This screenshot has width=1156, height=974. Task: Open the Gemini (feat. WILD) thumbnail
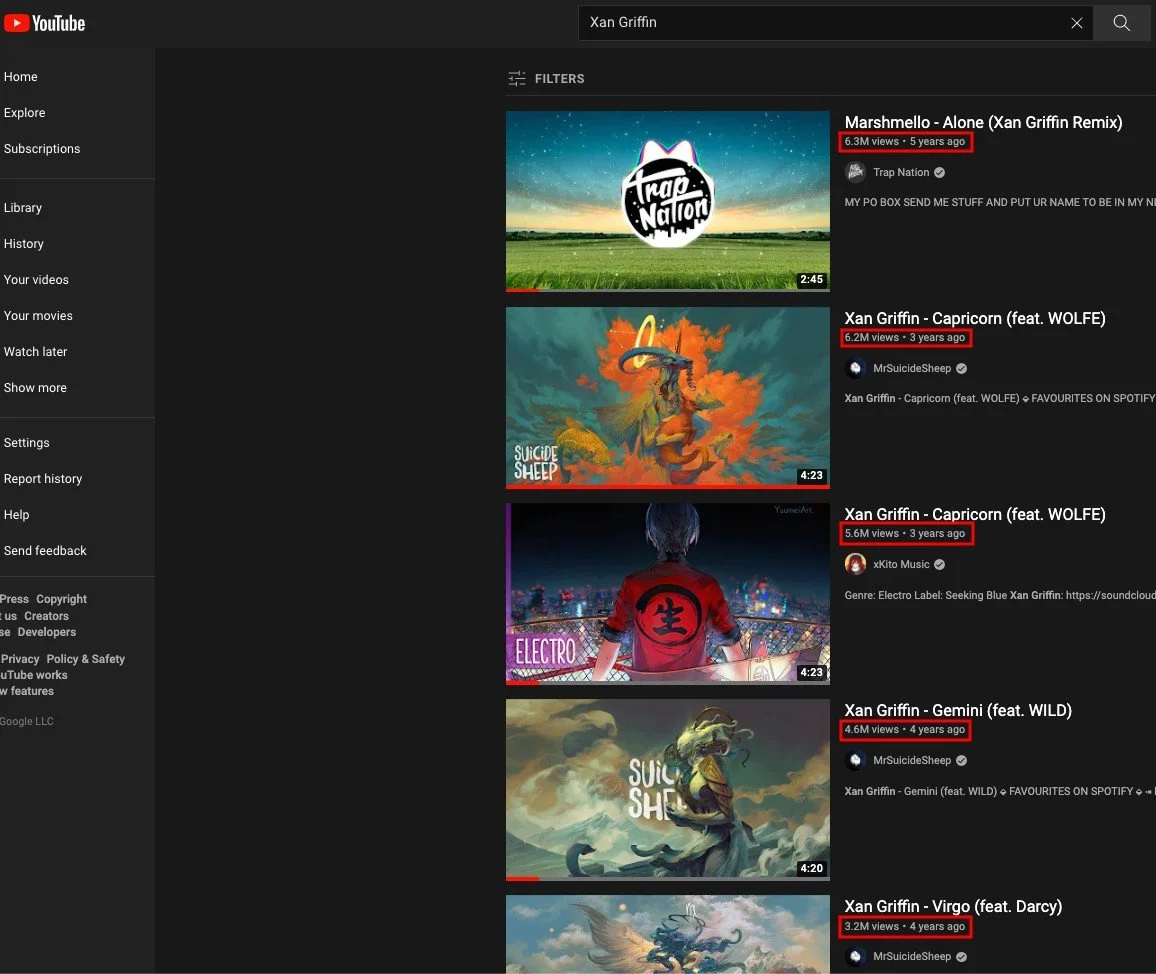[x=668, y=790]
